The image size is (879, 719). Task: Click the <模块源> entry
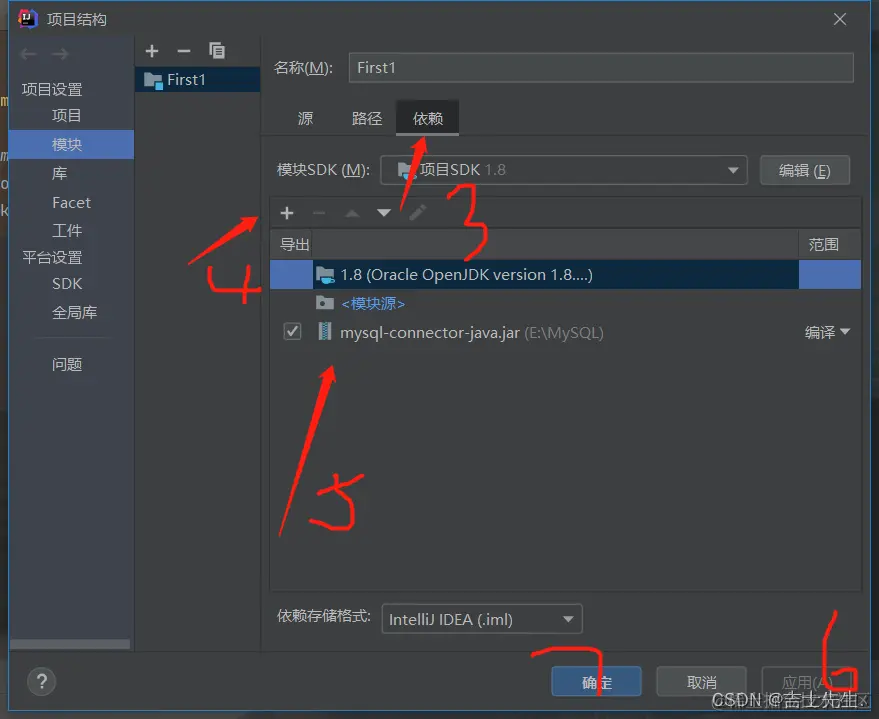click(373, 304)
